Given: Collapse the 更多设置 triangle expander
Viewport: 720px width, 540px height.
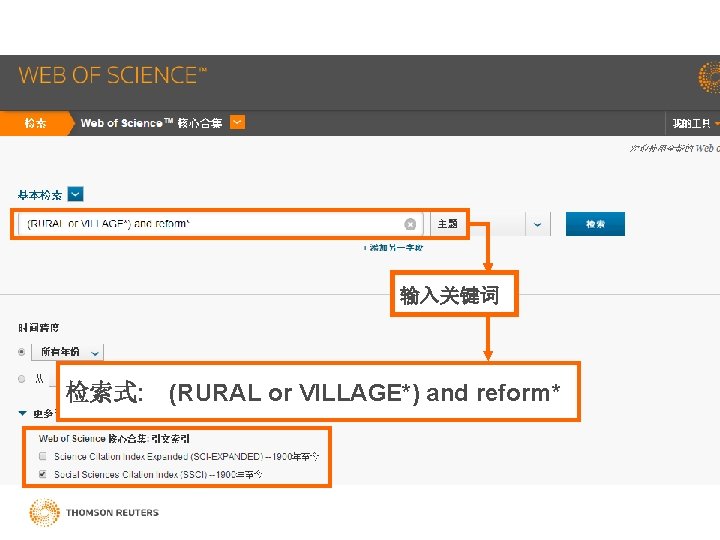Looking at the screenshot, I should (22, 413).
